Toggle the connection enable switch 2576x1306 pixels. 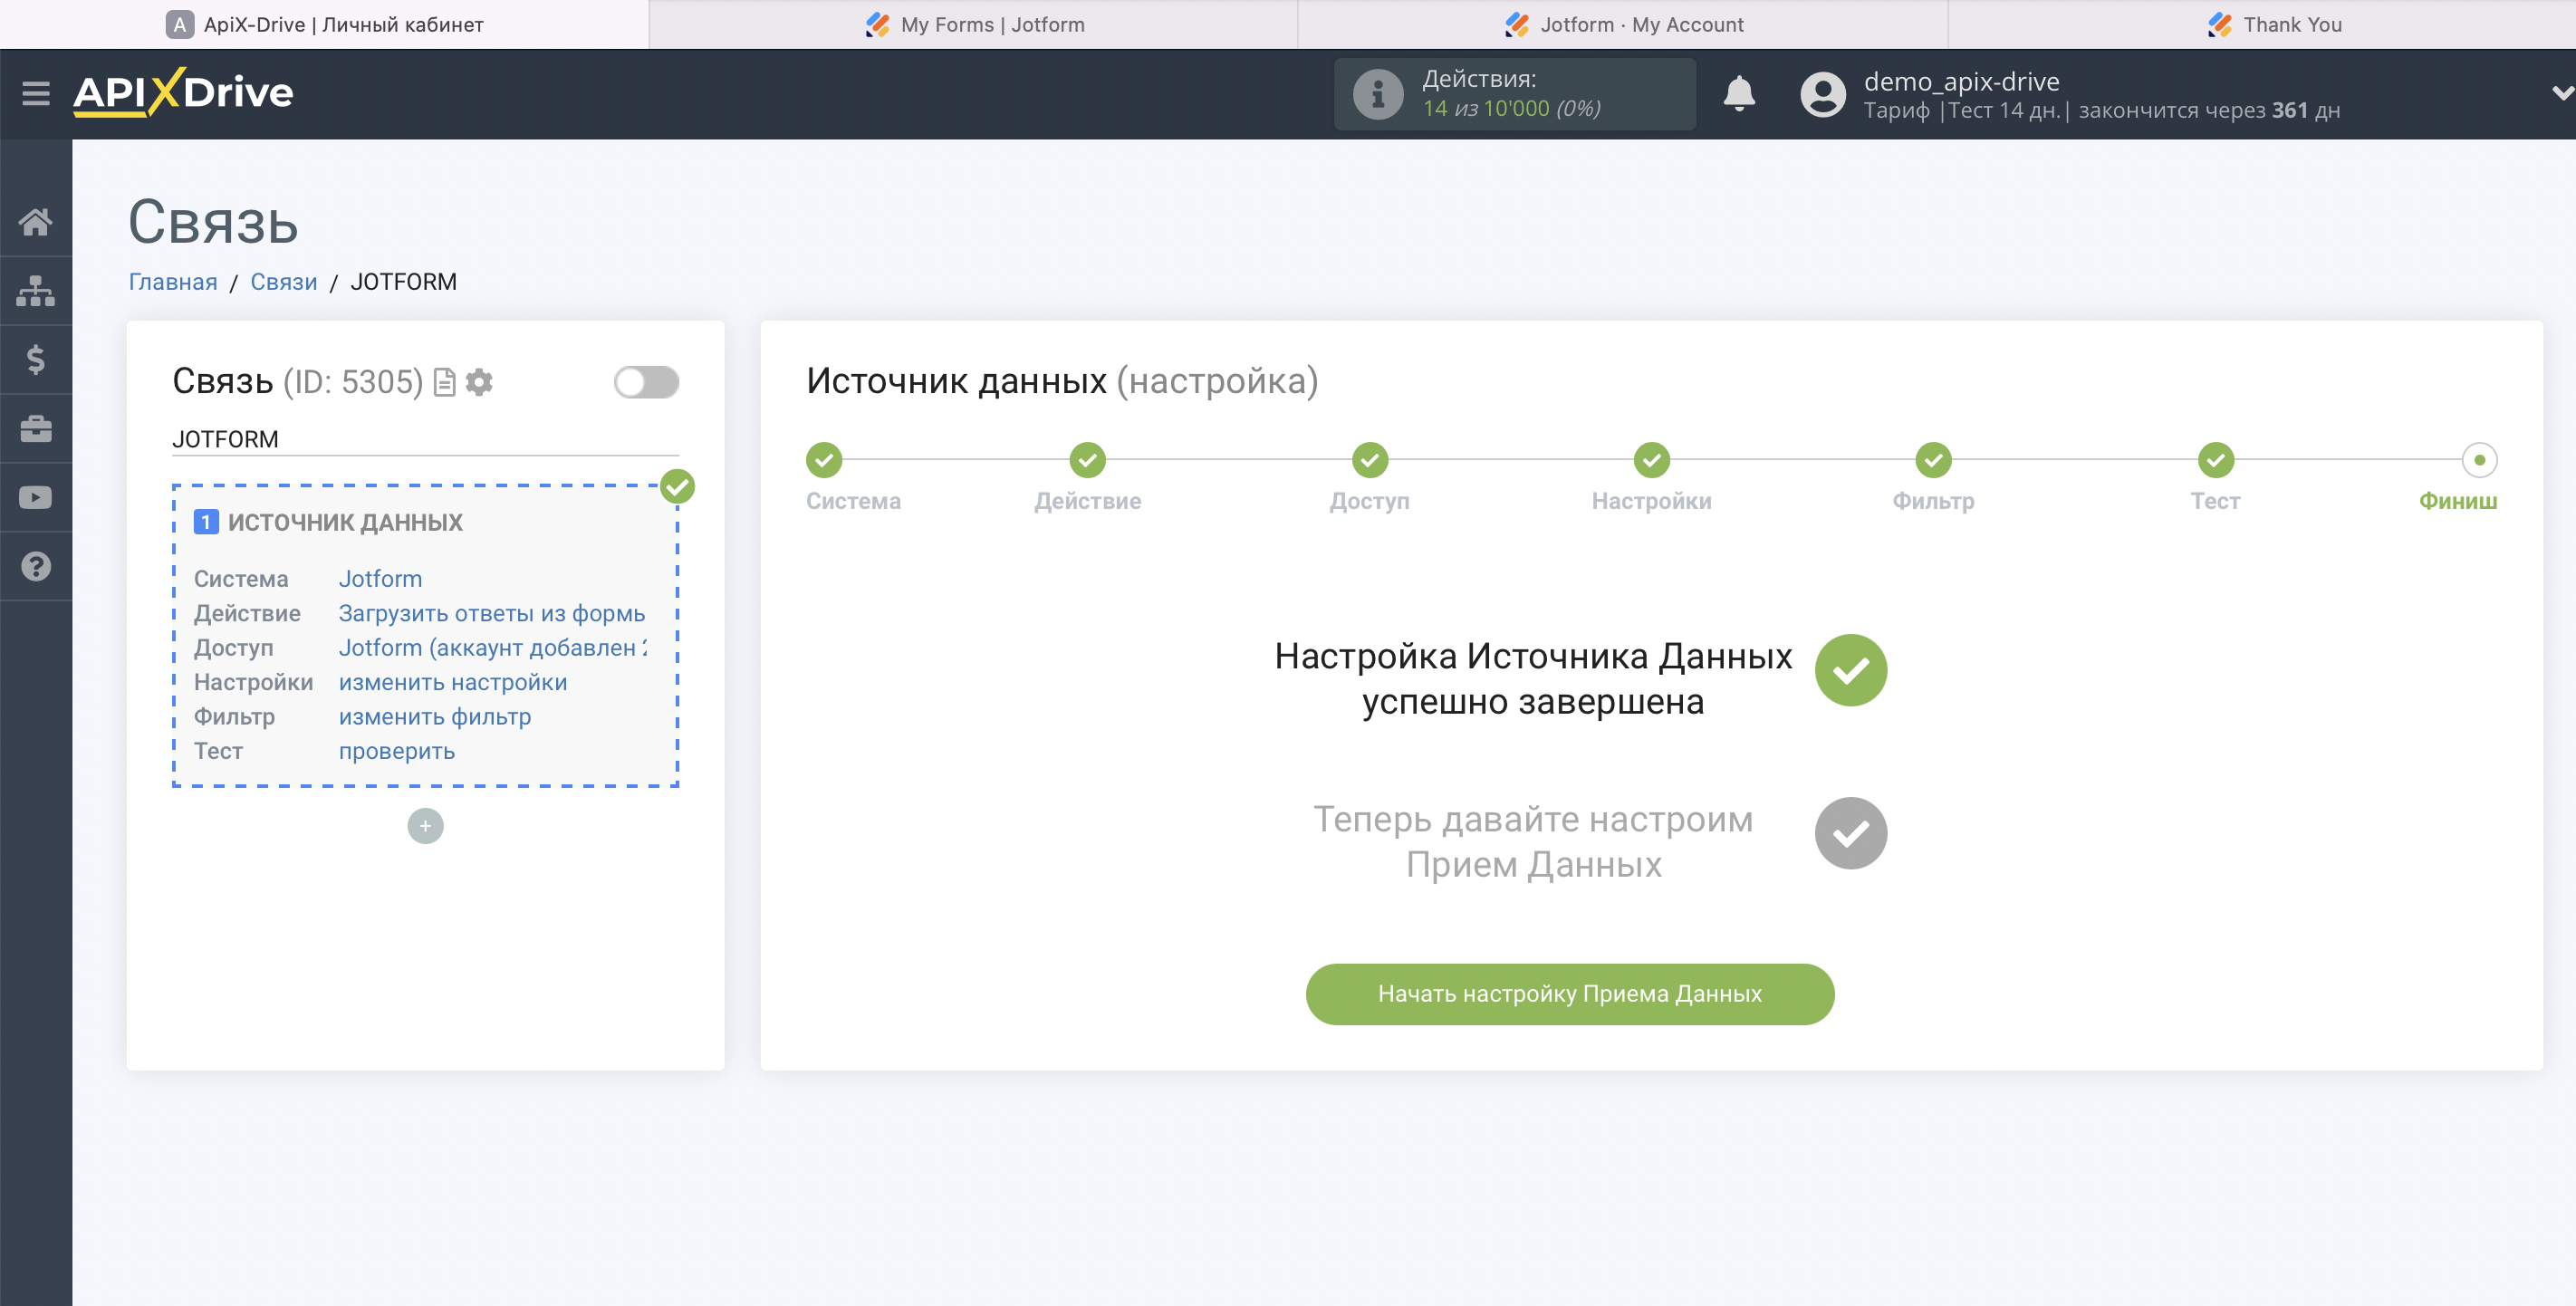click(x=646, y=382)
